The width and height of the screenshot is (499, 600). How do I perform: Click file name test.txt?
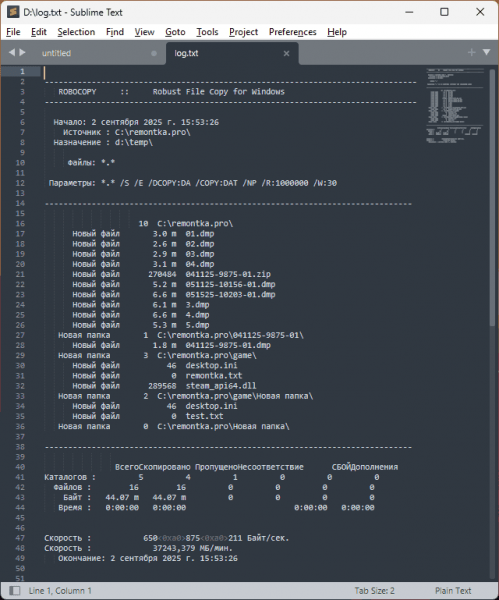(x=204, y=416)
